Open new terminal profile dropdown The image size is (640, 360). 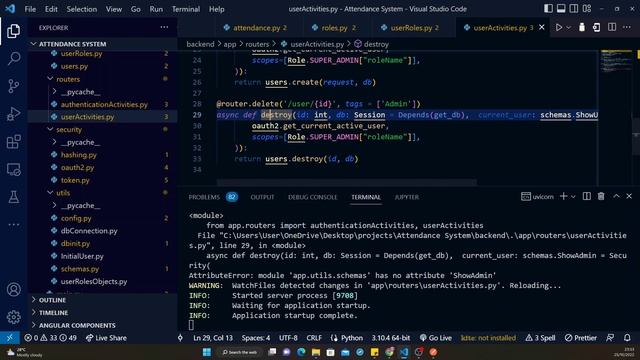pos(573,197)
